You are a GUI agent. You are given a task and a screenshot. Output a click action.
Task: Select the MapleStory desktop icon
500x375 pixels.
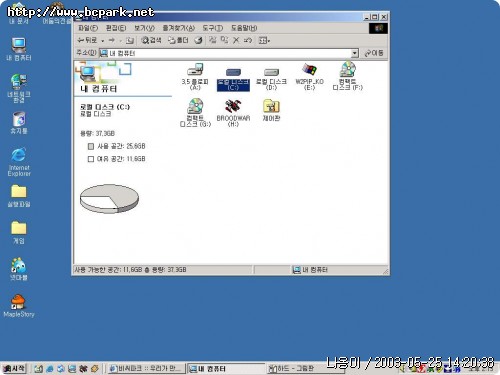(19, 306)
